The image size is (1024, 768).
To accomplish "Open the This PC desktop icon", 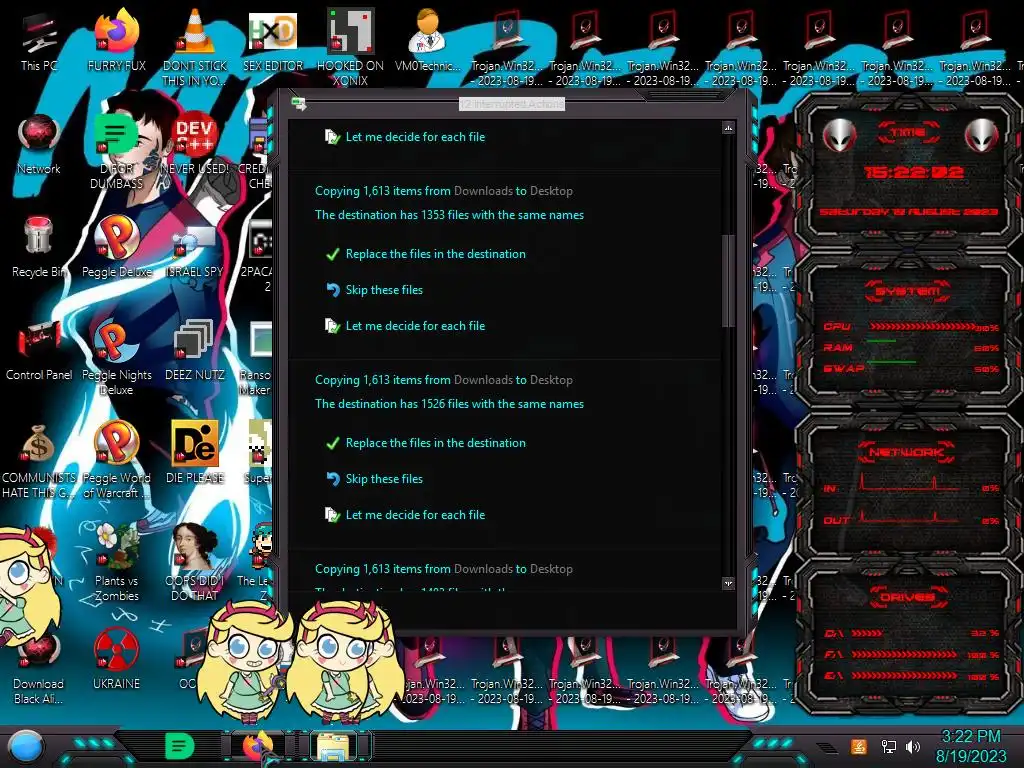I will click(x=39, y=42).
